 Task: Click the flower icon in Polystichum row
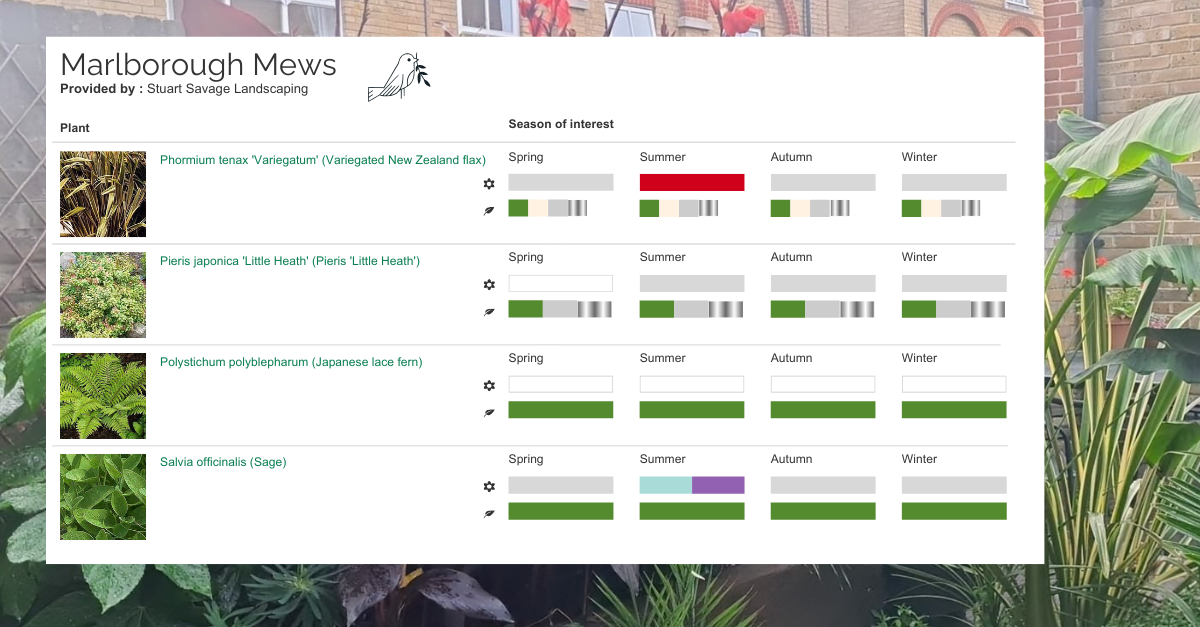click(489, 386)
